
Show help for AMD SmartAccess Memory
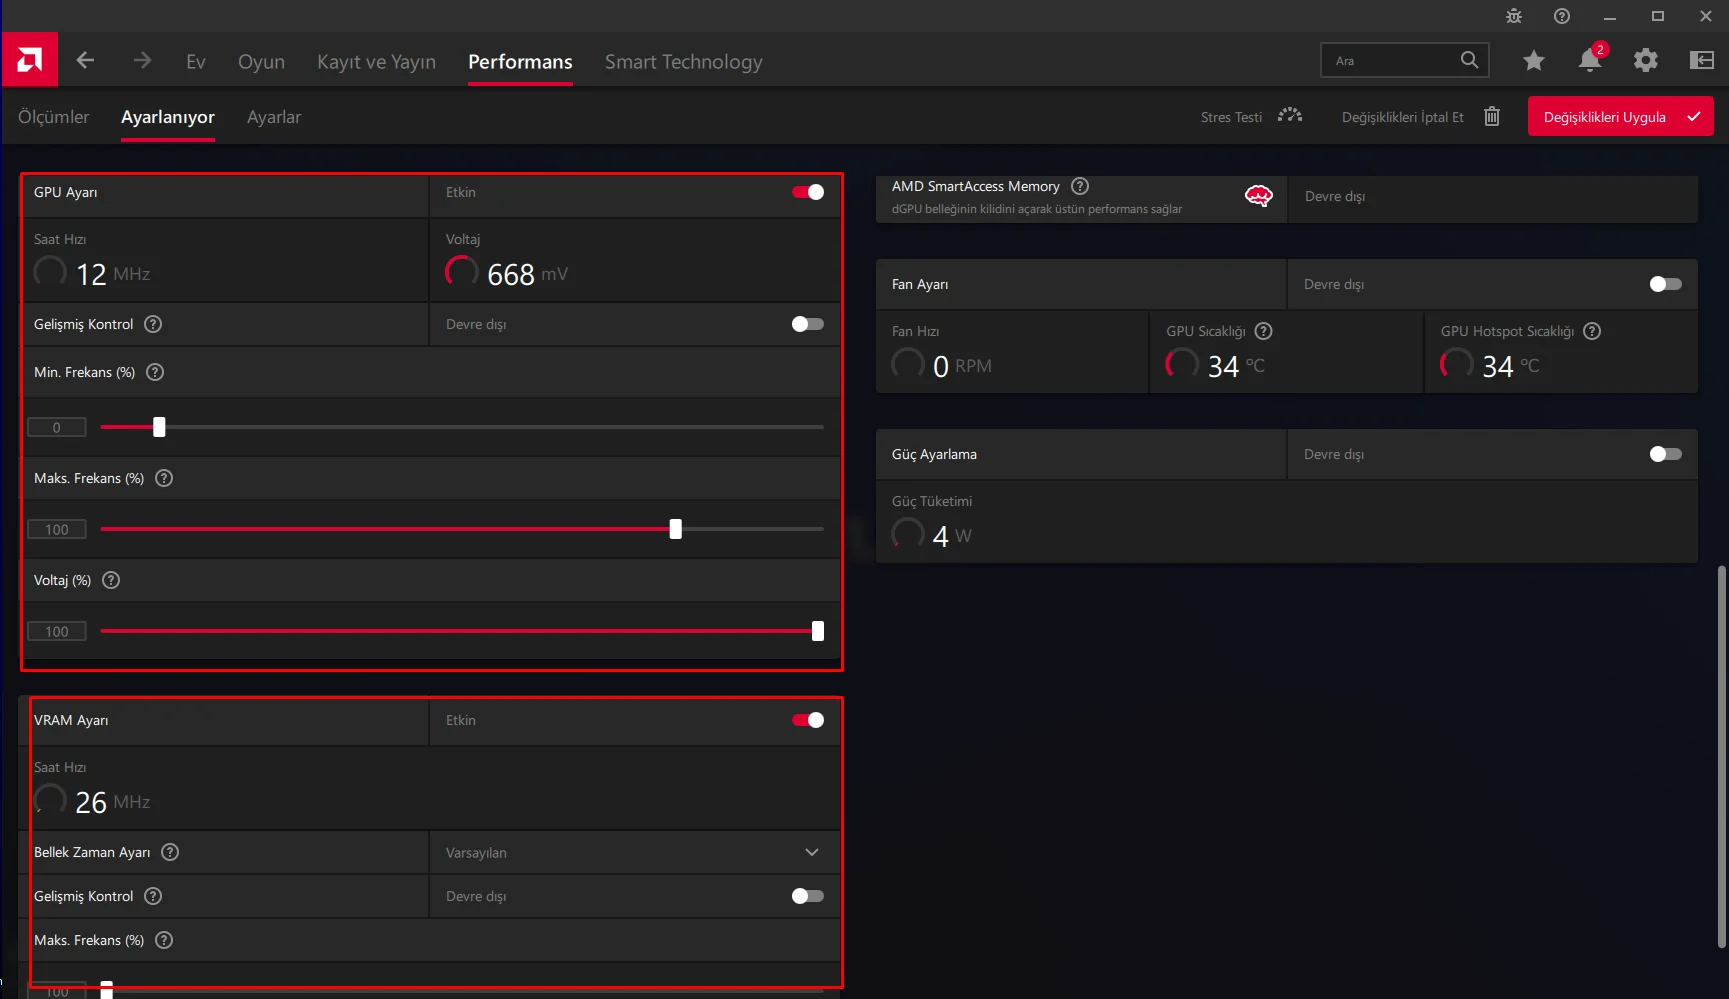tap(1080, 186)
